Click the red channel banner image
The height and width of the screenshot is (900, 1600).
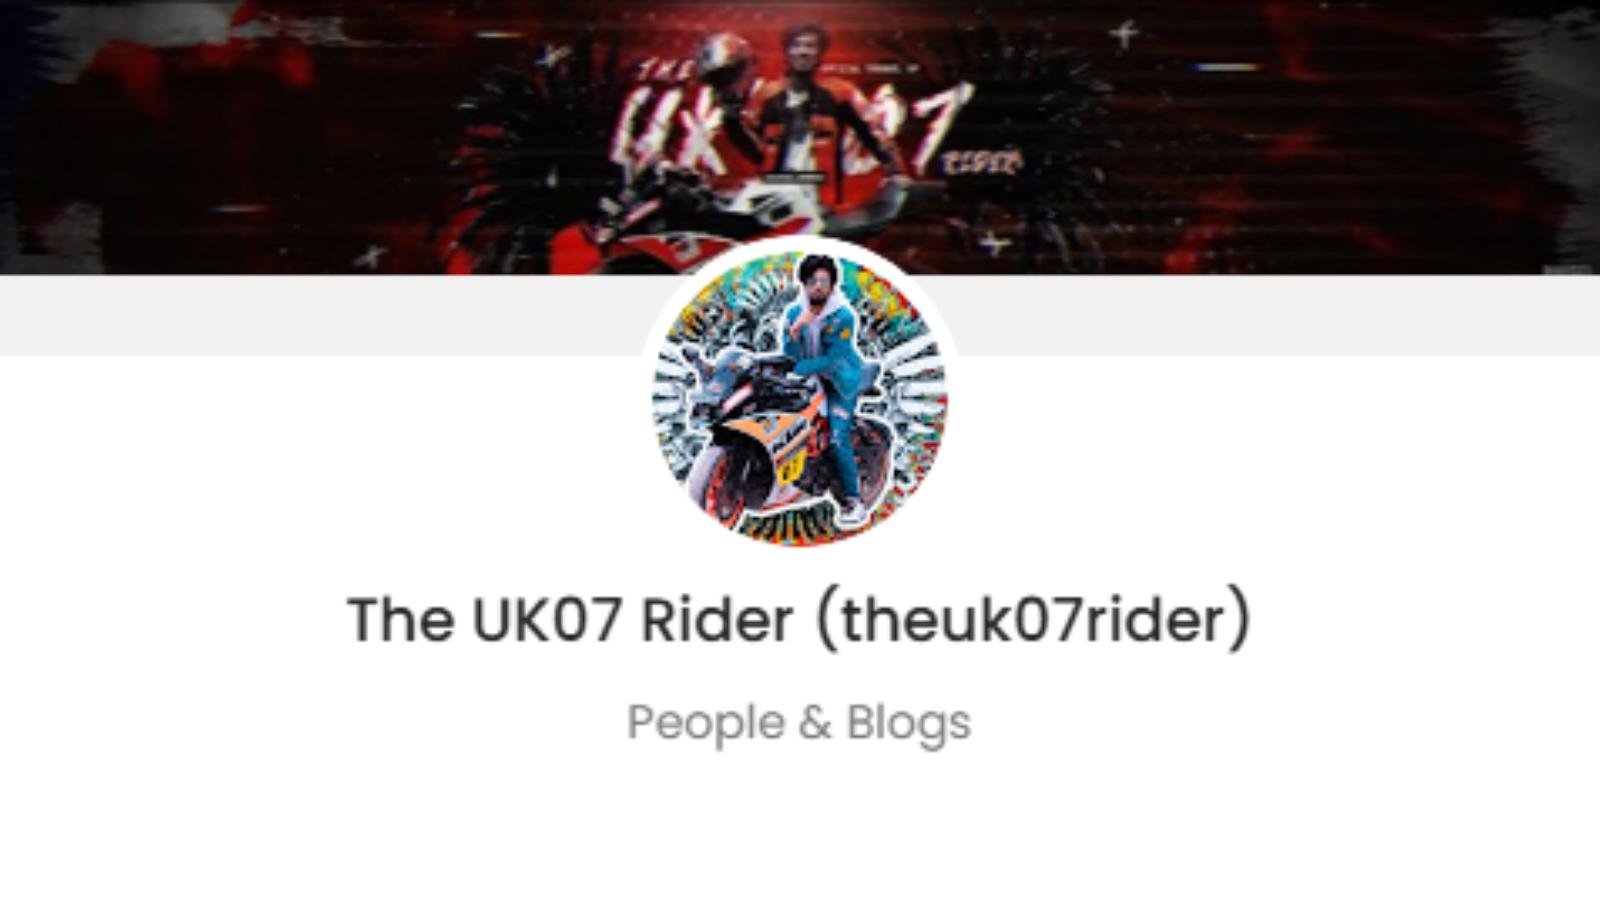800,137
